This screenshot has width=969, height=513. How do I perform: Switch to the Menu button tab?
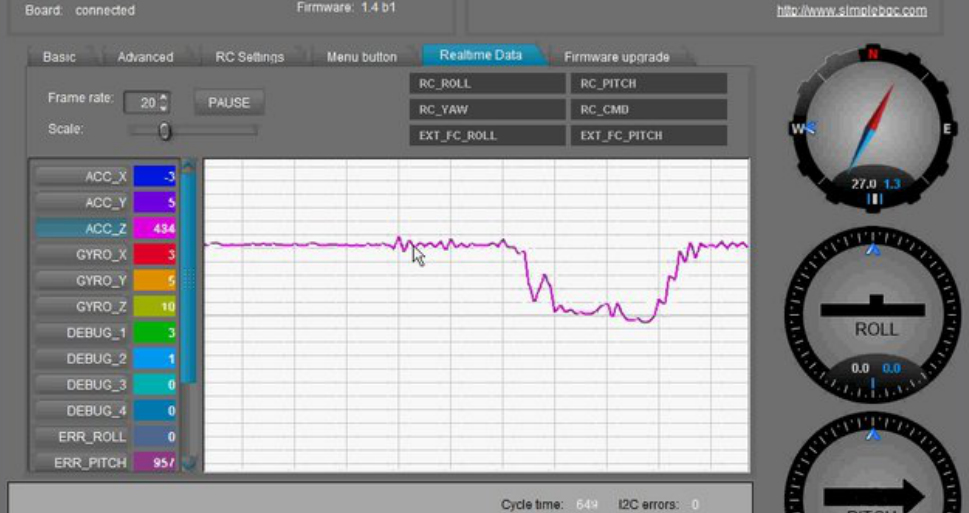pos(362,57)
